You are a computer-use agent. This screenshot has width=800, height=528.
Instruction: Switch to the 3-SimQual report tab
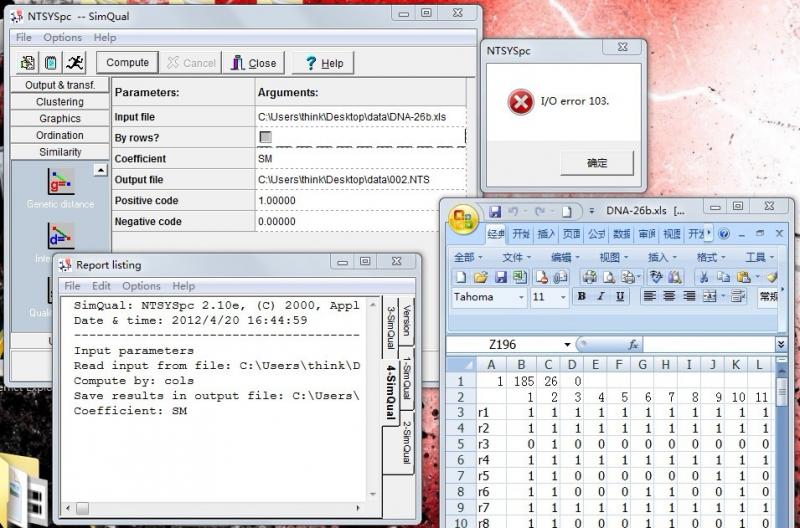(390, 328)
